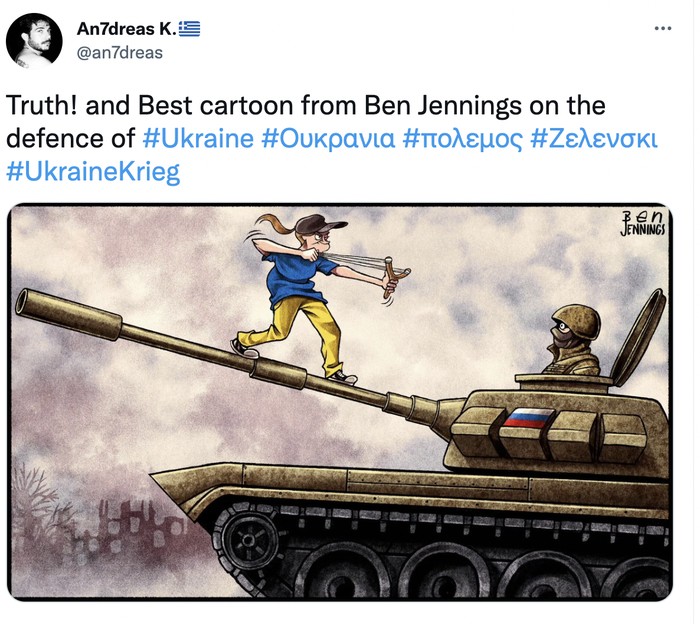Viewport: 700px width, 624px height.
Task: Select the #Ζελενσκι hashtag
Action: click(x=594, y=139)
